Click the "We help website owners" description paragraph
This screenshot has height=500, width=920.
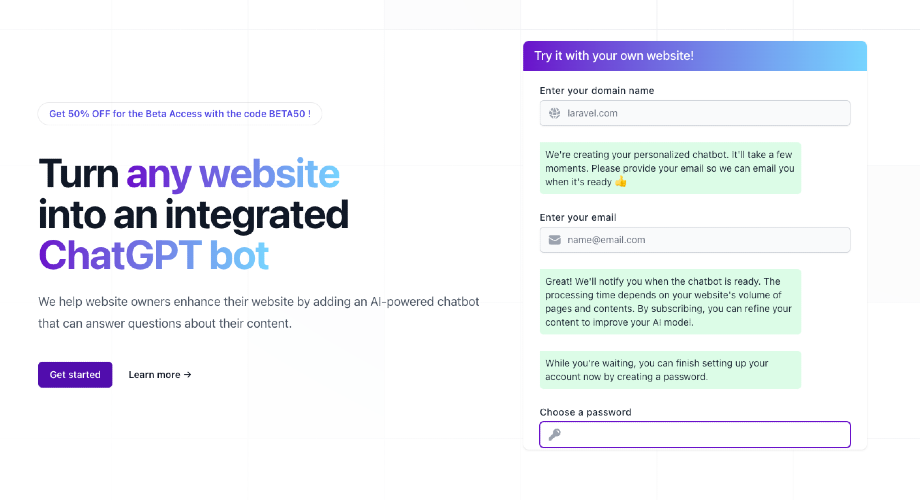pyautogui.click(x=259, y=312)
